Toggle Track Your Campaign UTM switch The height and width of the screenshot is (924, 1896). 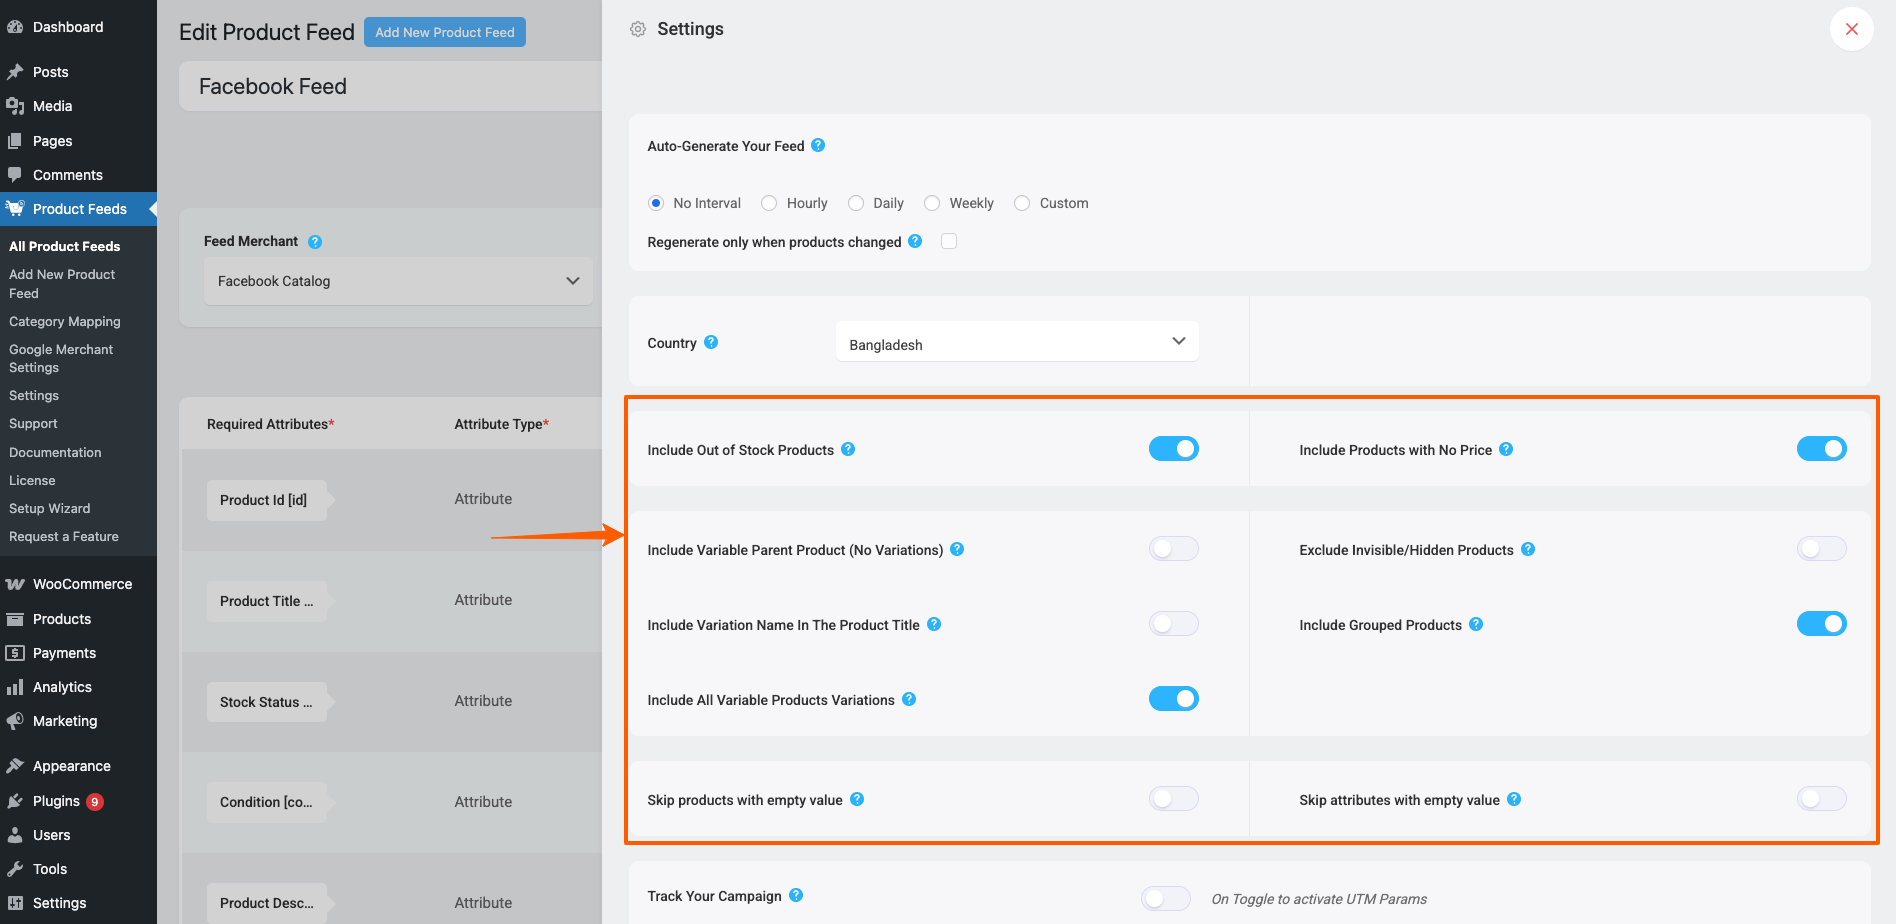pos(1166,898)
